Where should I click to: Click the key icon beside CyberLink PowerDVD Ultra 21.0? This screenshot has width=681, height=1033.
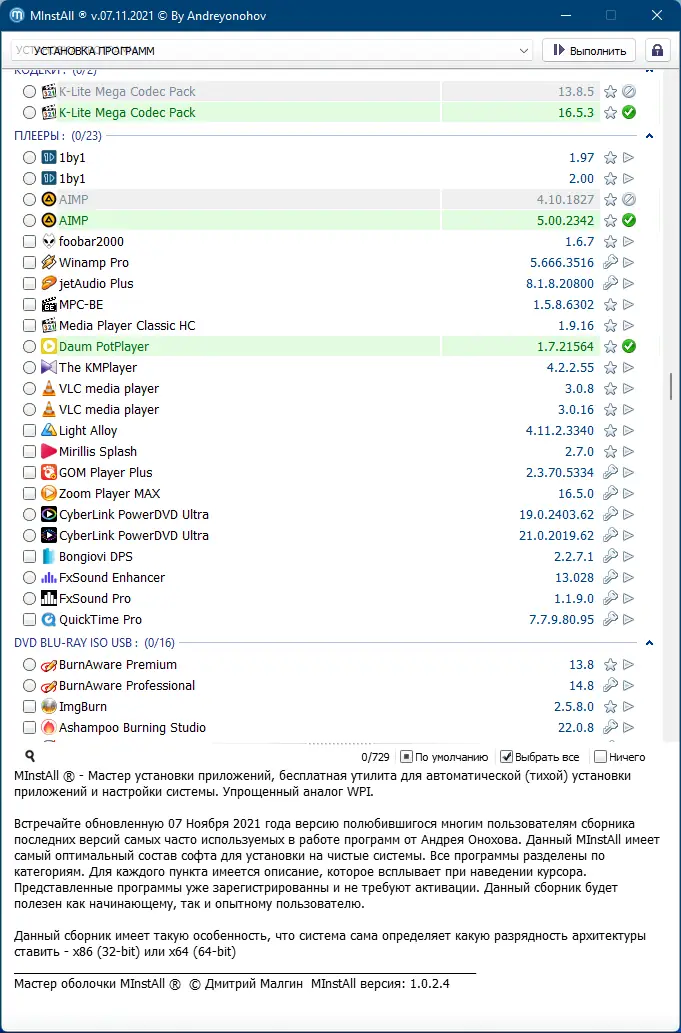(x=610, y=535)
